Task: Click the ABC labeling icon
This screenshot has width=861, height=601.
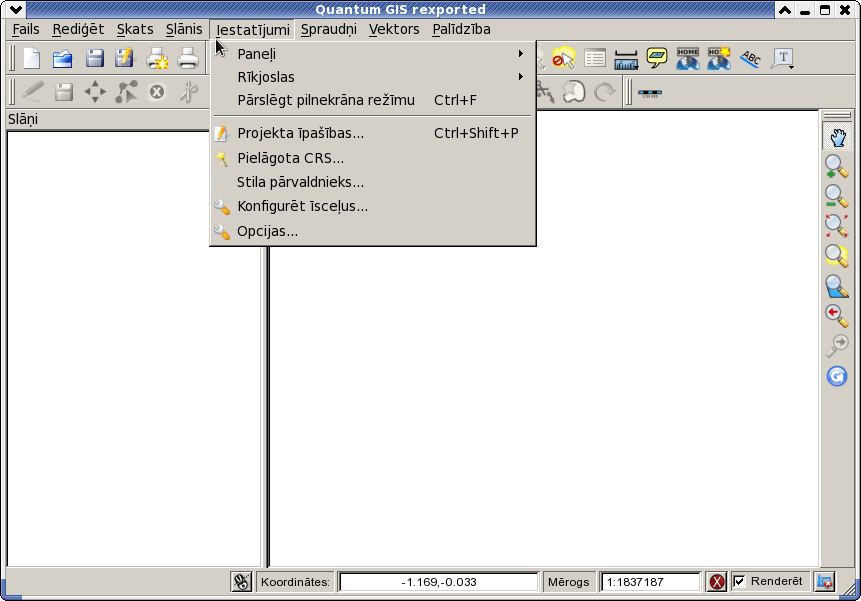Action: click(751, 58)
